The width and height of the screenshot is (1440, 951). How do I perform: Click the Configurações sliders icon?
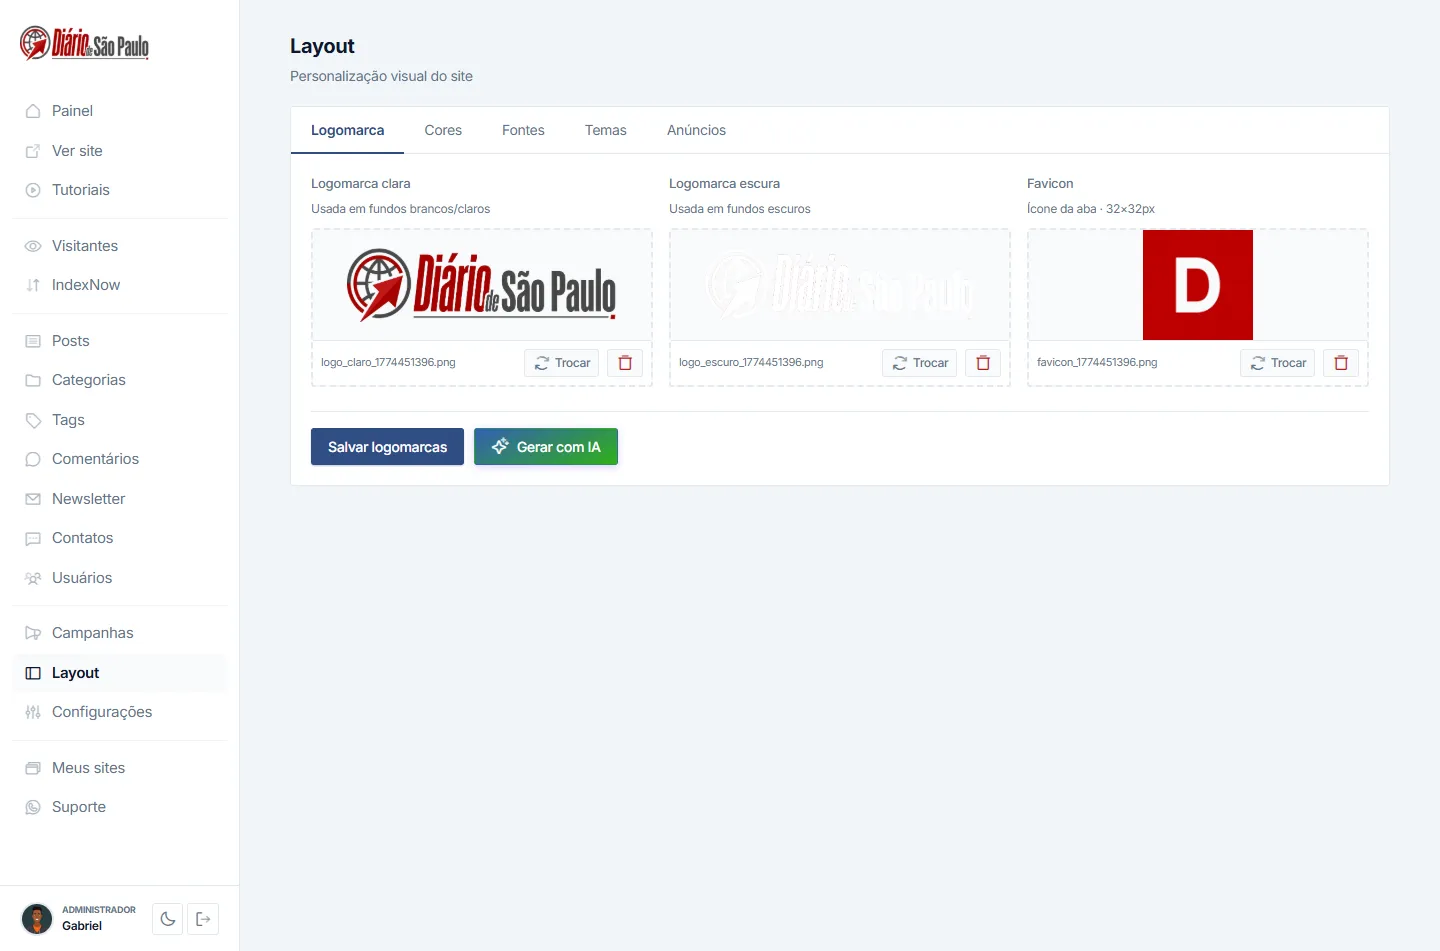(33, 712)
